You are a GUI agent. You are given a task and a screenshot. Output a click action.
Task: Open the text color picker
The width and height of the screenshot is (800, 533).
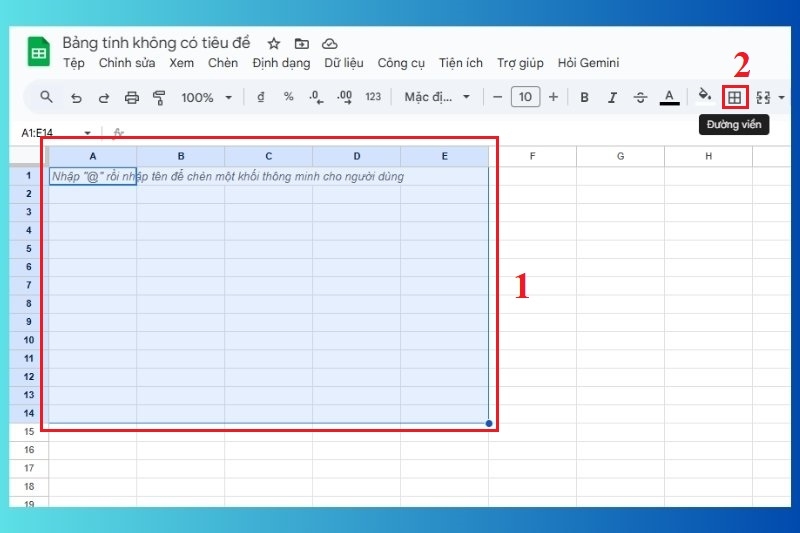669,97
